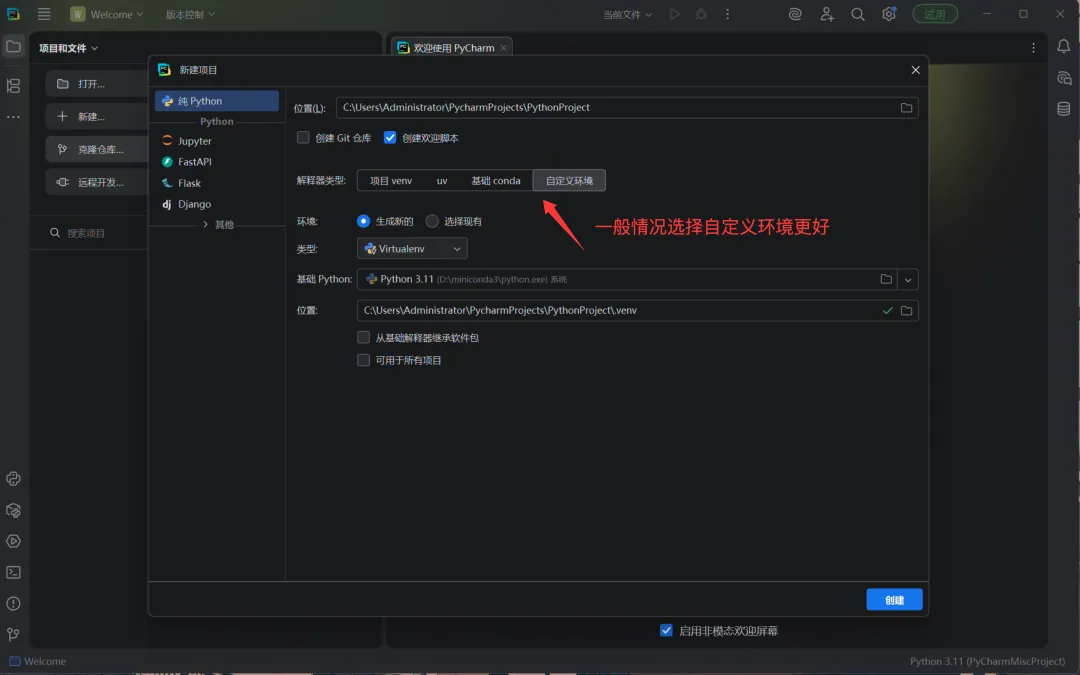Image resolution: width=1080 pixels, height=675 pixels.
Task: Switch to 欢迎使用 PyCharm tab
Action: tap(453, 48)
